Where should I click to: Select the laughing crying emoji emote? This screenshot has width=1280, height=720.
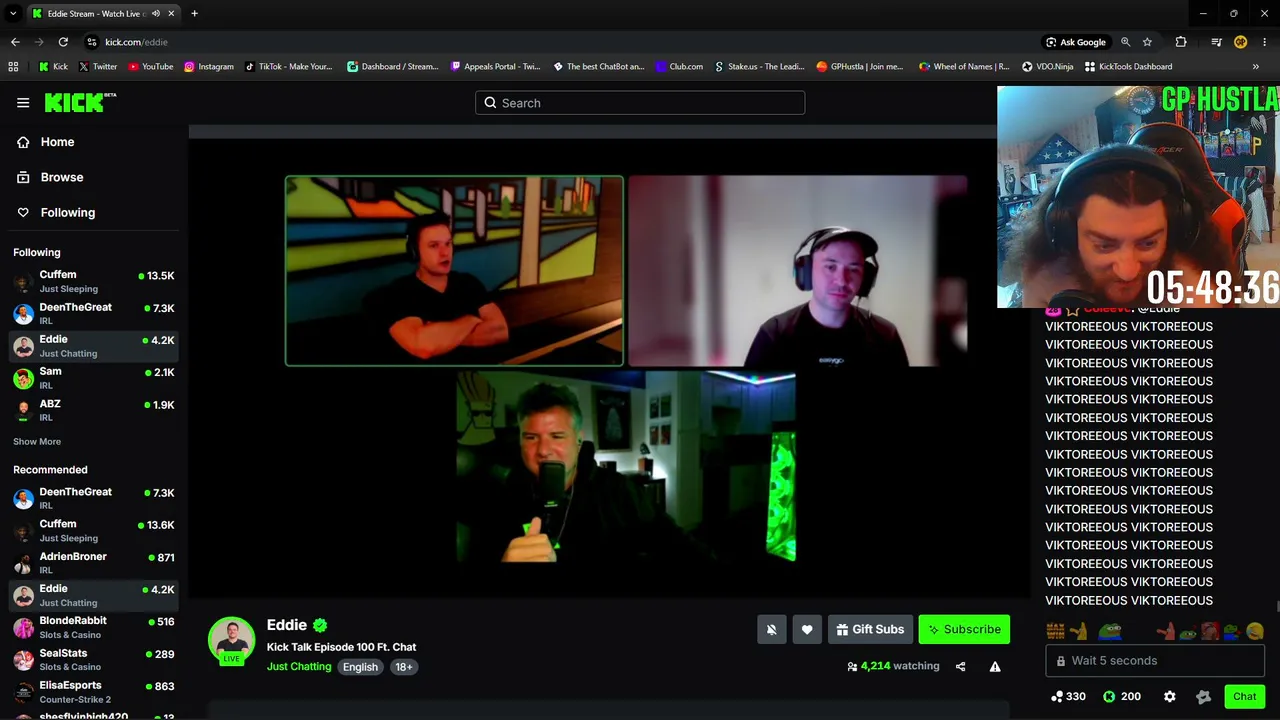click(1255, 632)
